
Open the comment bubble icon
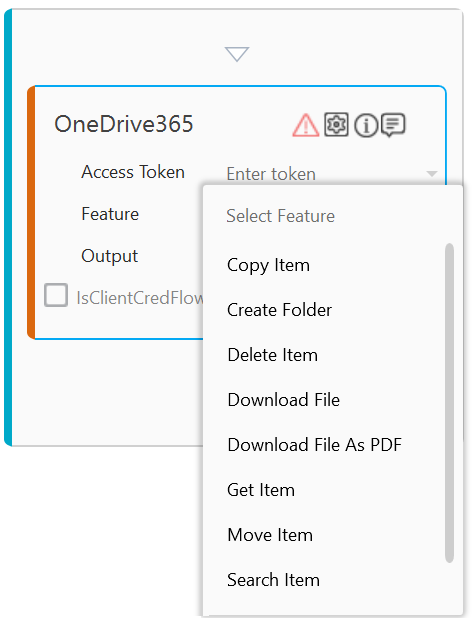pos(394,125)
